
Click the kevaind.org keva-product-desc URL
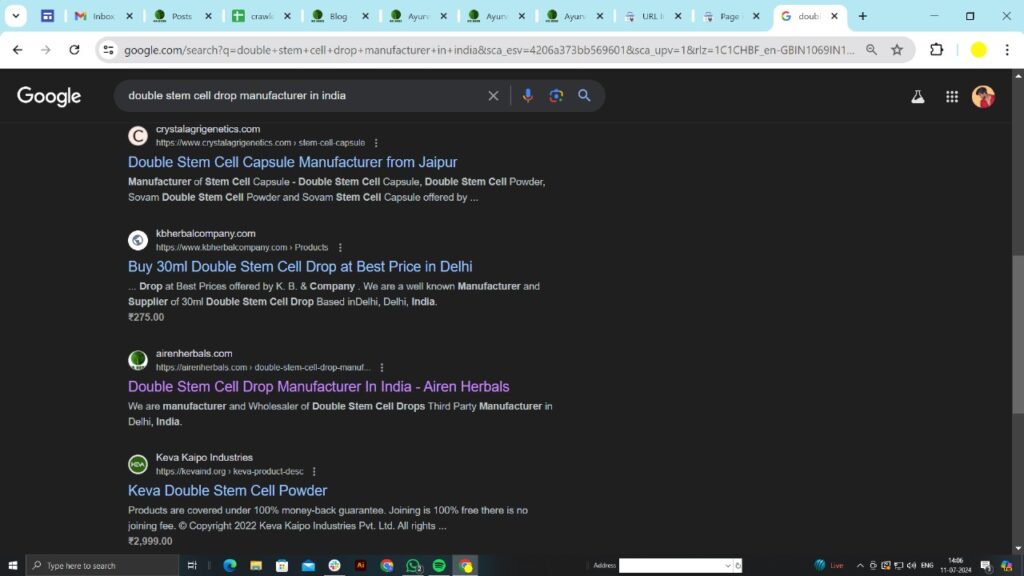point(229,472)
